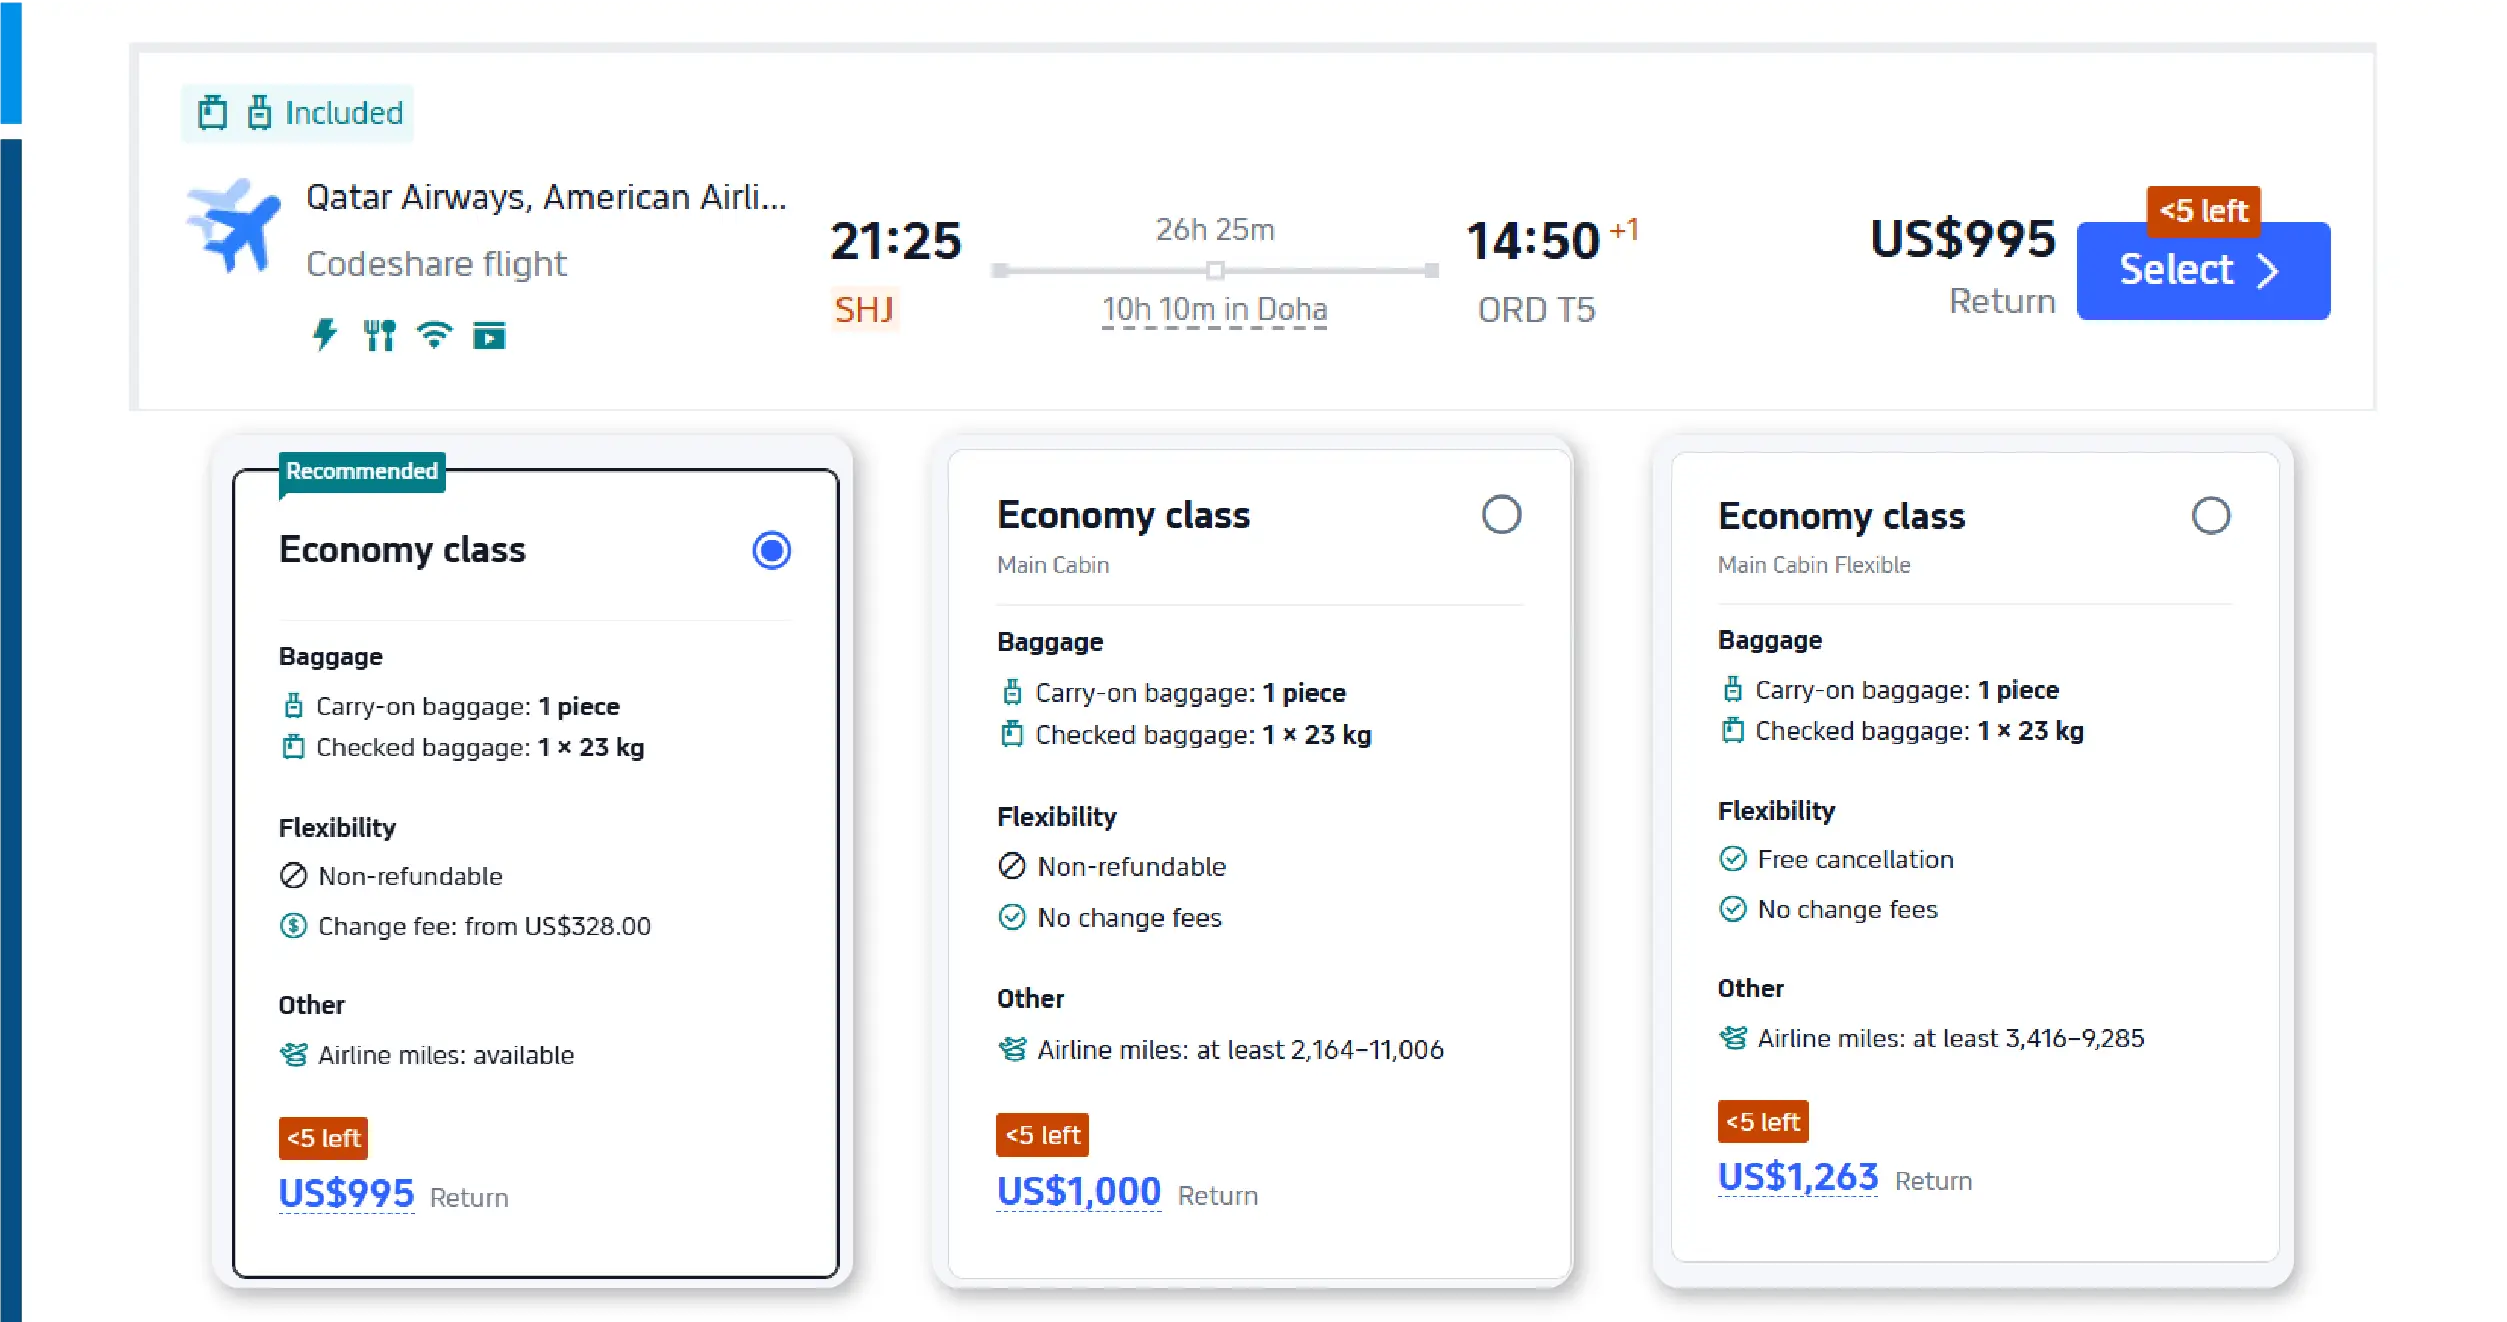Click the in-flight meal cutlery icon

tap(379, 335)
